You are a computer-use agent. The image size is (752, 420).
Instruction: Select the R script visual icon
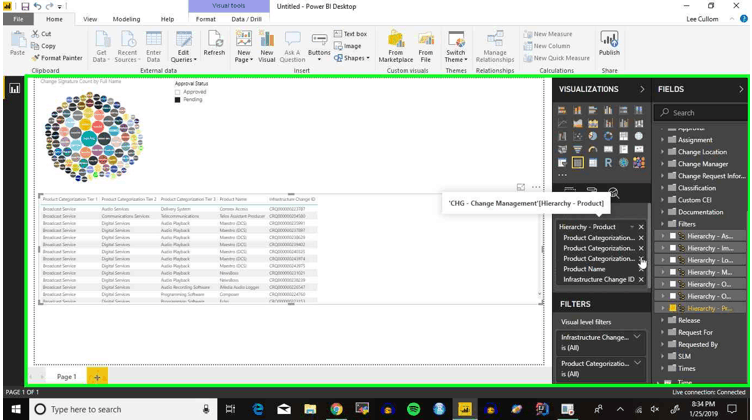point(608,163)
